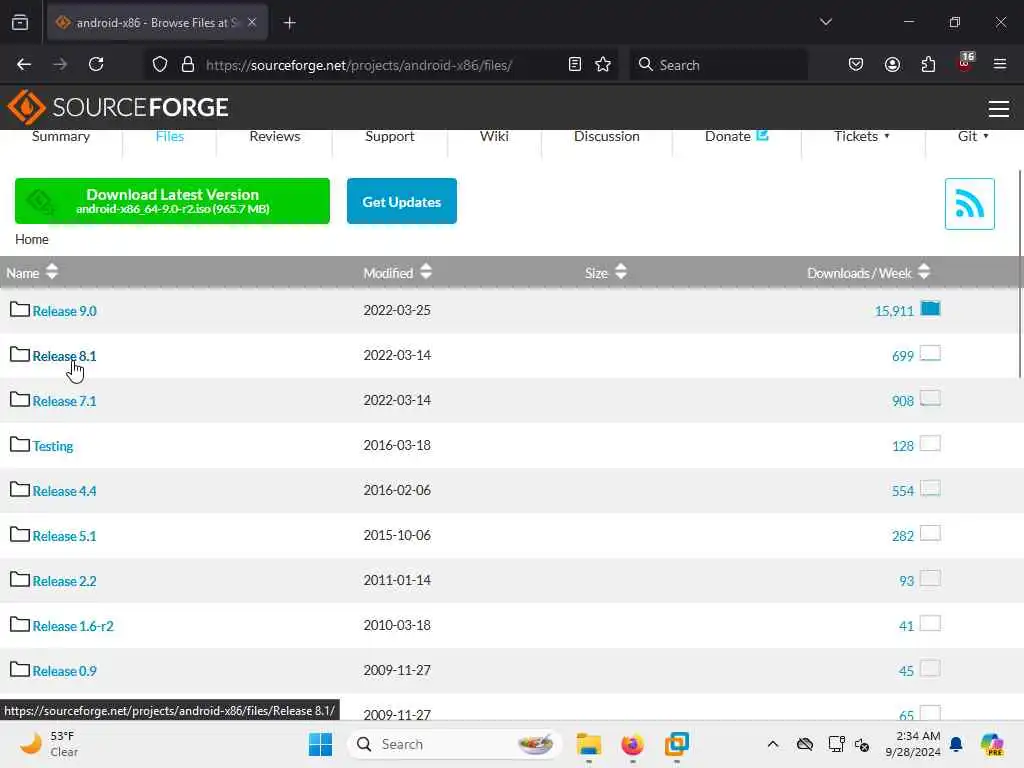This screenshot has height=768, width=1024.
Task: Click the Get Updates button
Action: click(x=402, y=201)
